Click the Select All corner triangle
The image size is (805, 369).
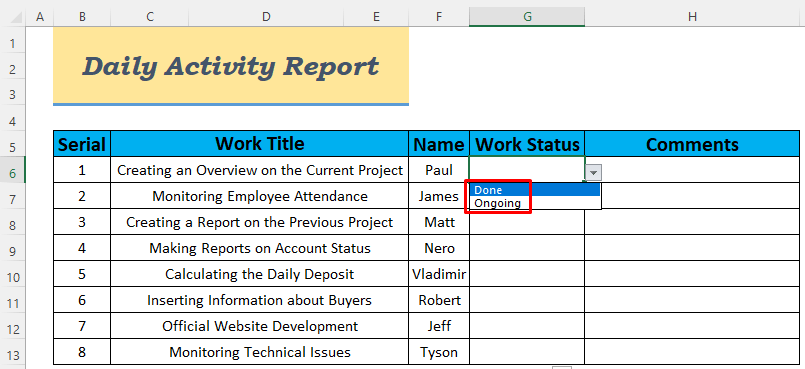pyautogui.click(x=16, y=18)
